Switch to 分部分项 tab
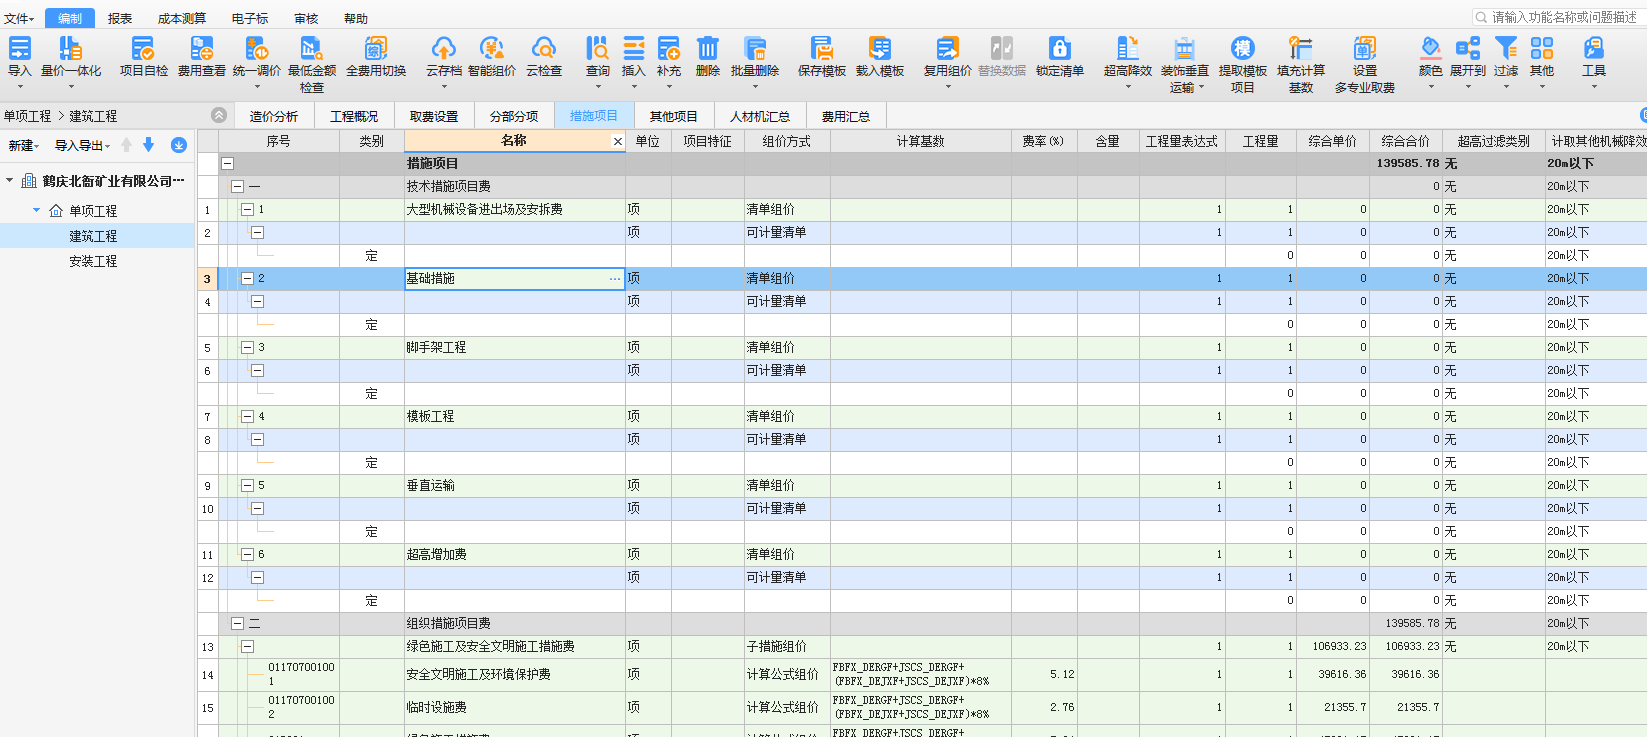1647x737 pixels. [513, 116]
